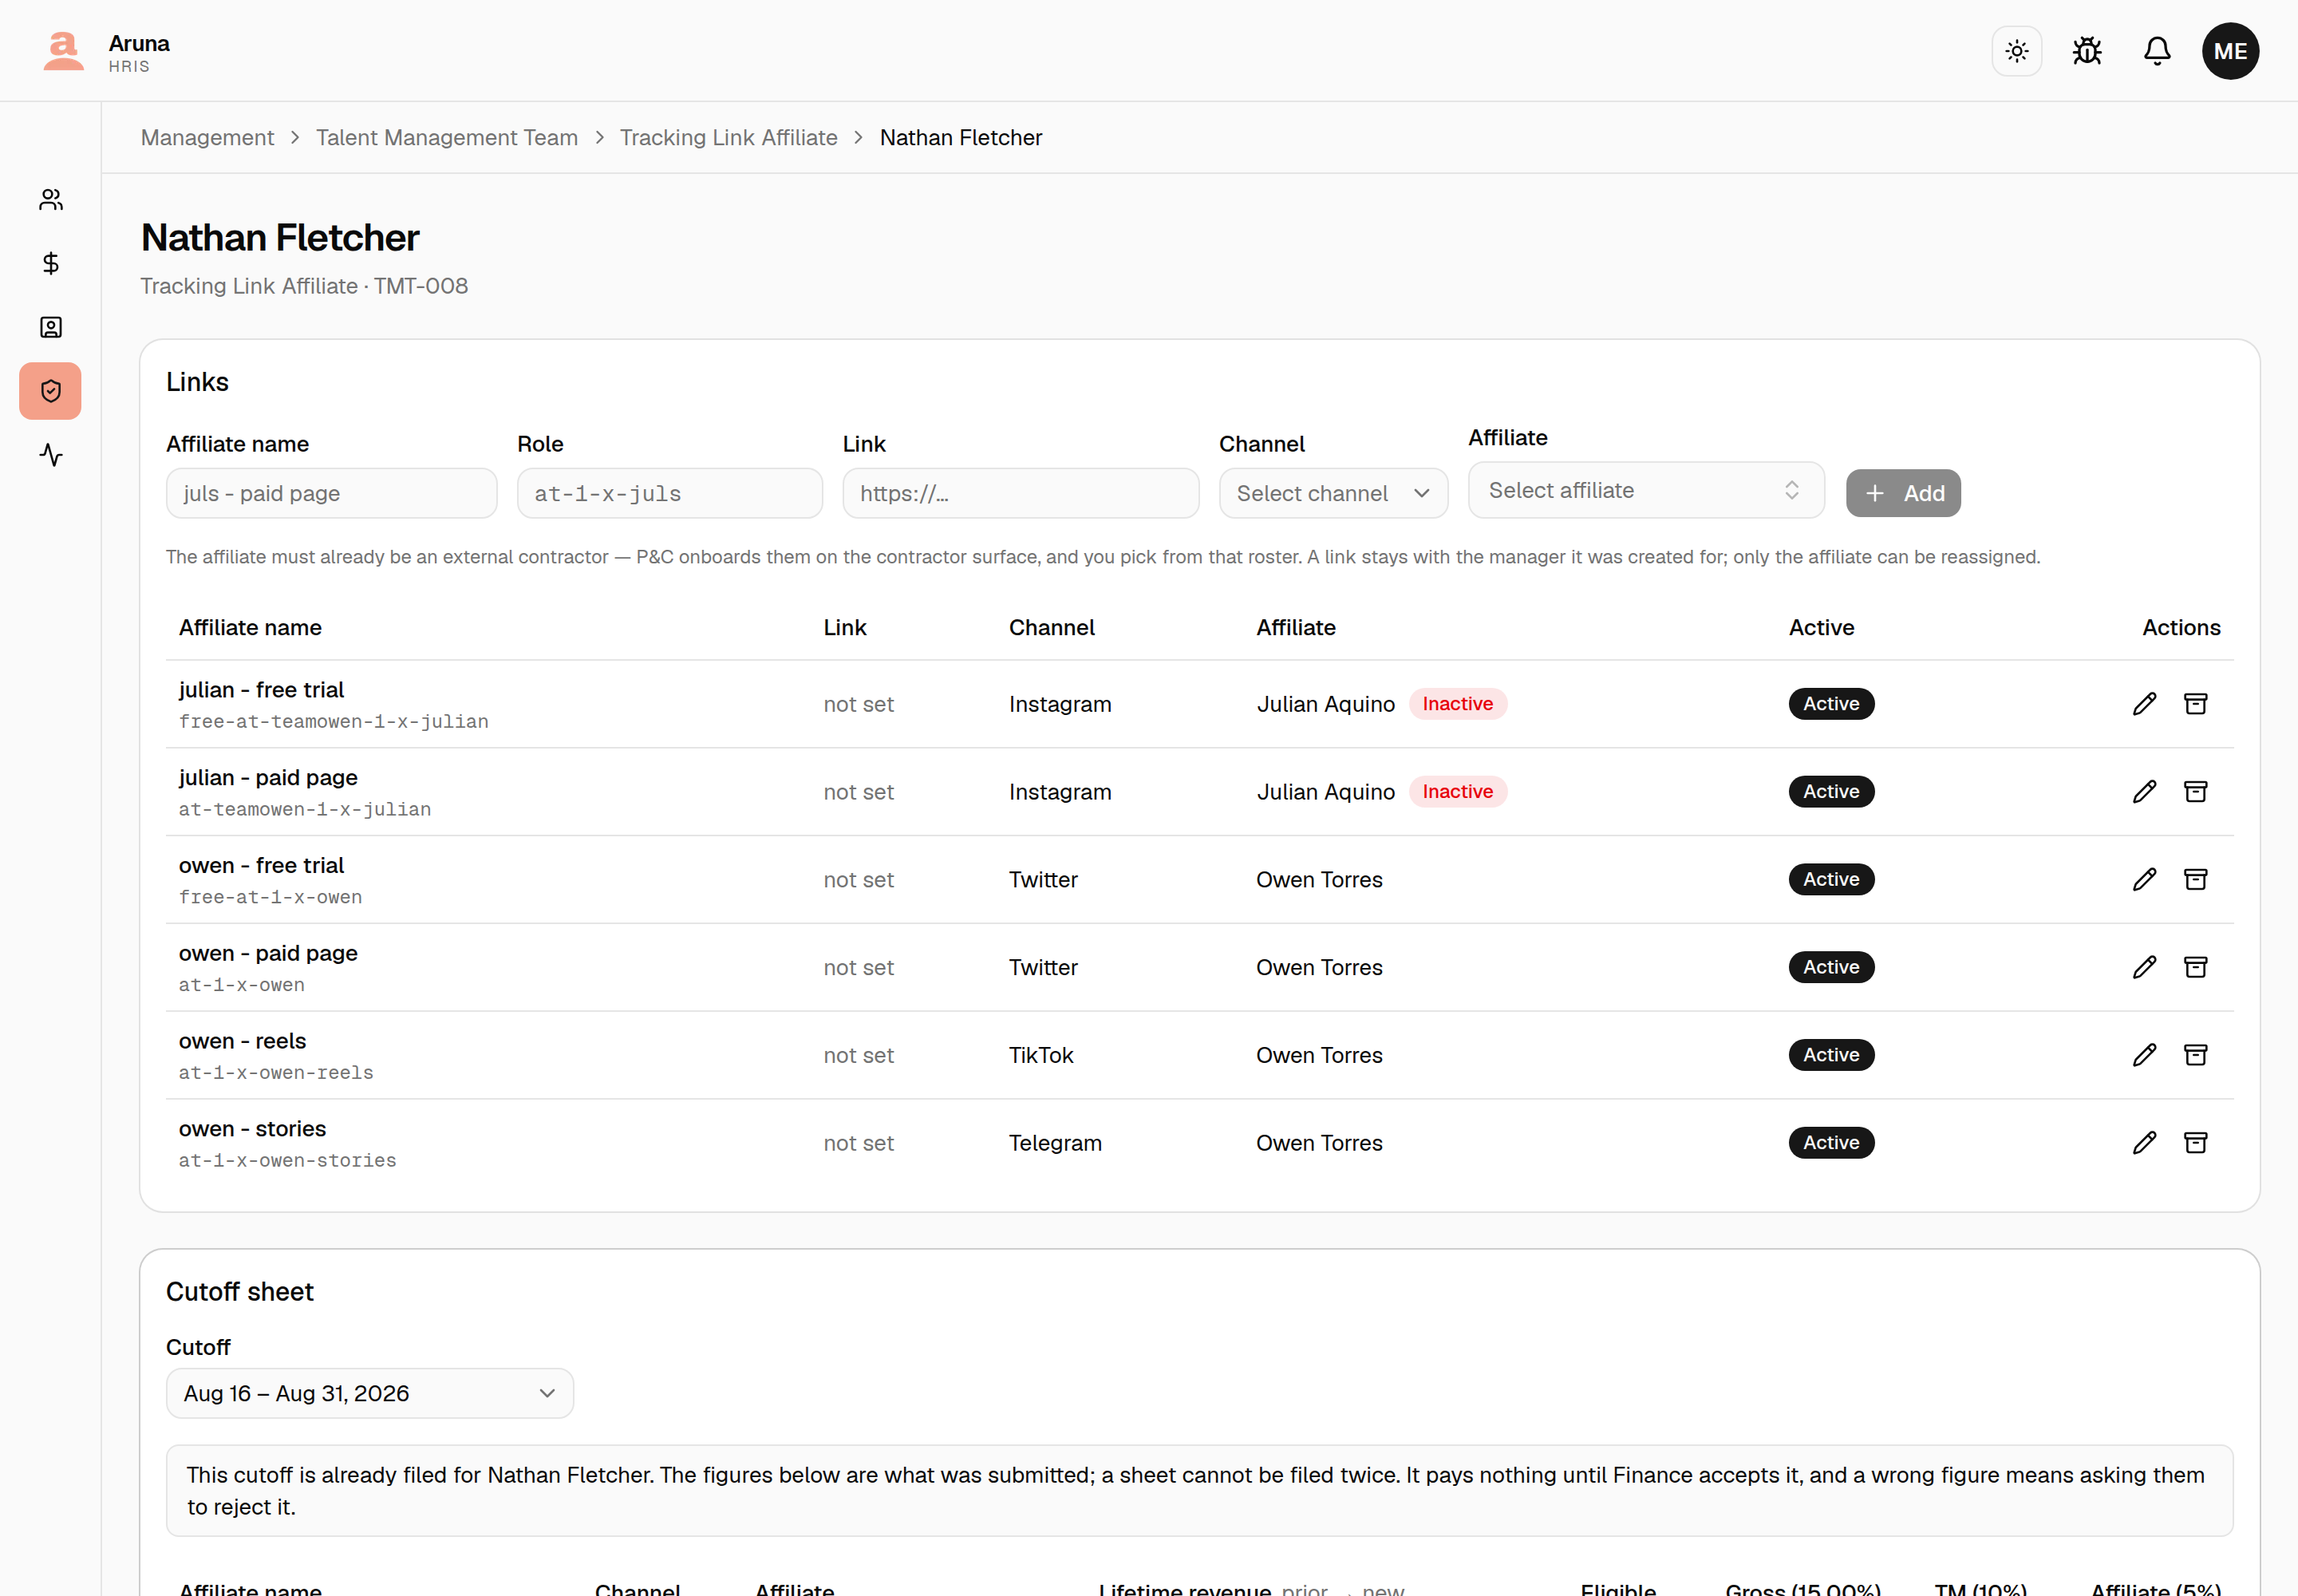This screenshot has width=2298, height=1596.
Task: Open the bug report icon
Action: coord(2086,51)
